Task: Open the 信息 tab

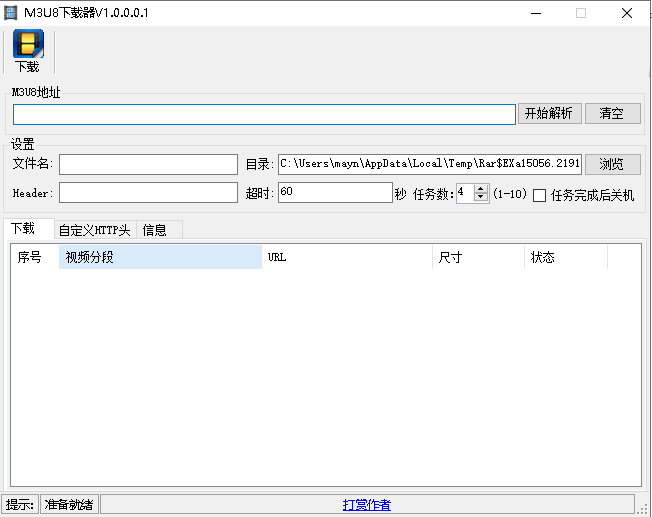Action: (159, 230)
